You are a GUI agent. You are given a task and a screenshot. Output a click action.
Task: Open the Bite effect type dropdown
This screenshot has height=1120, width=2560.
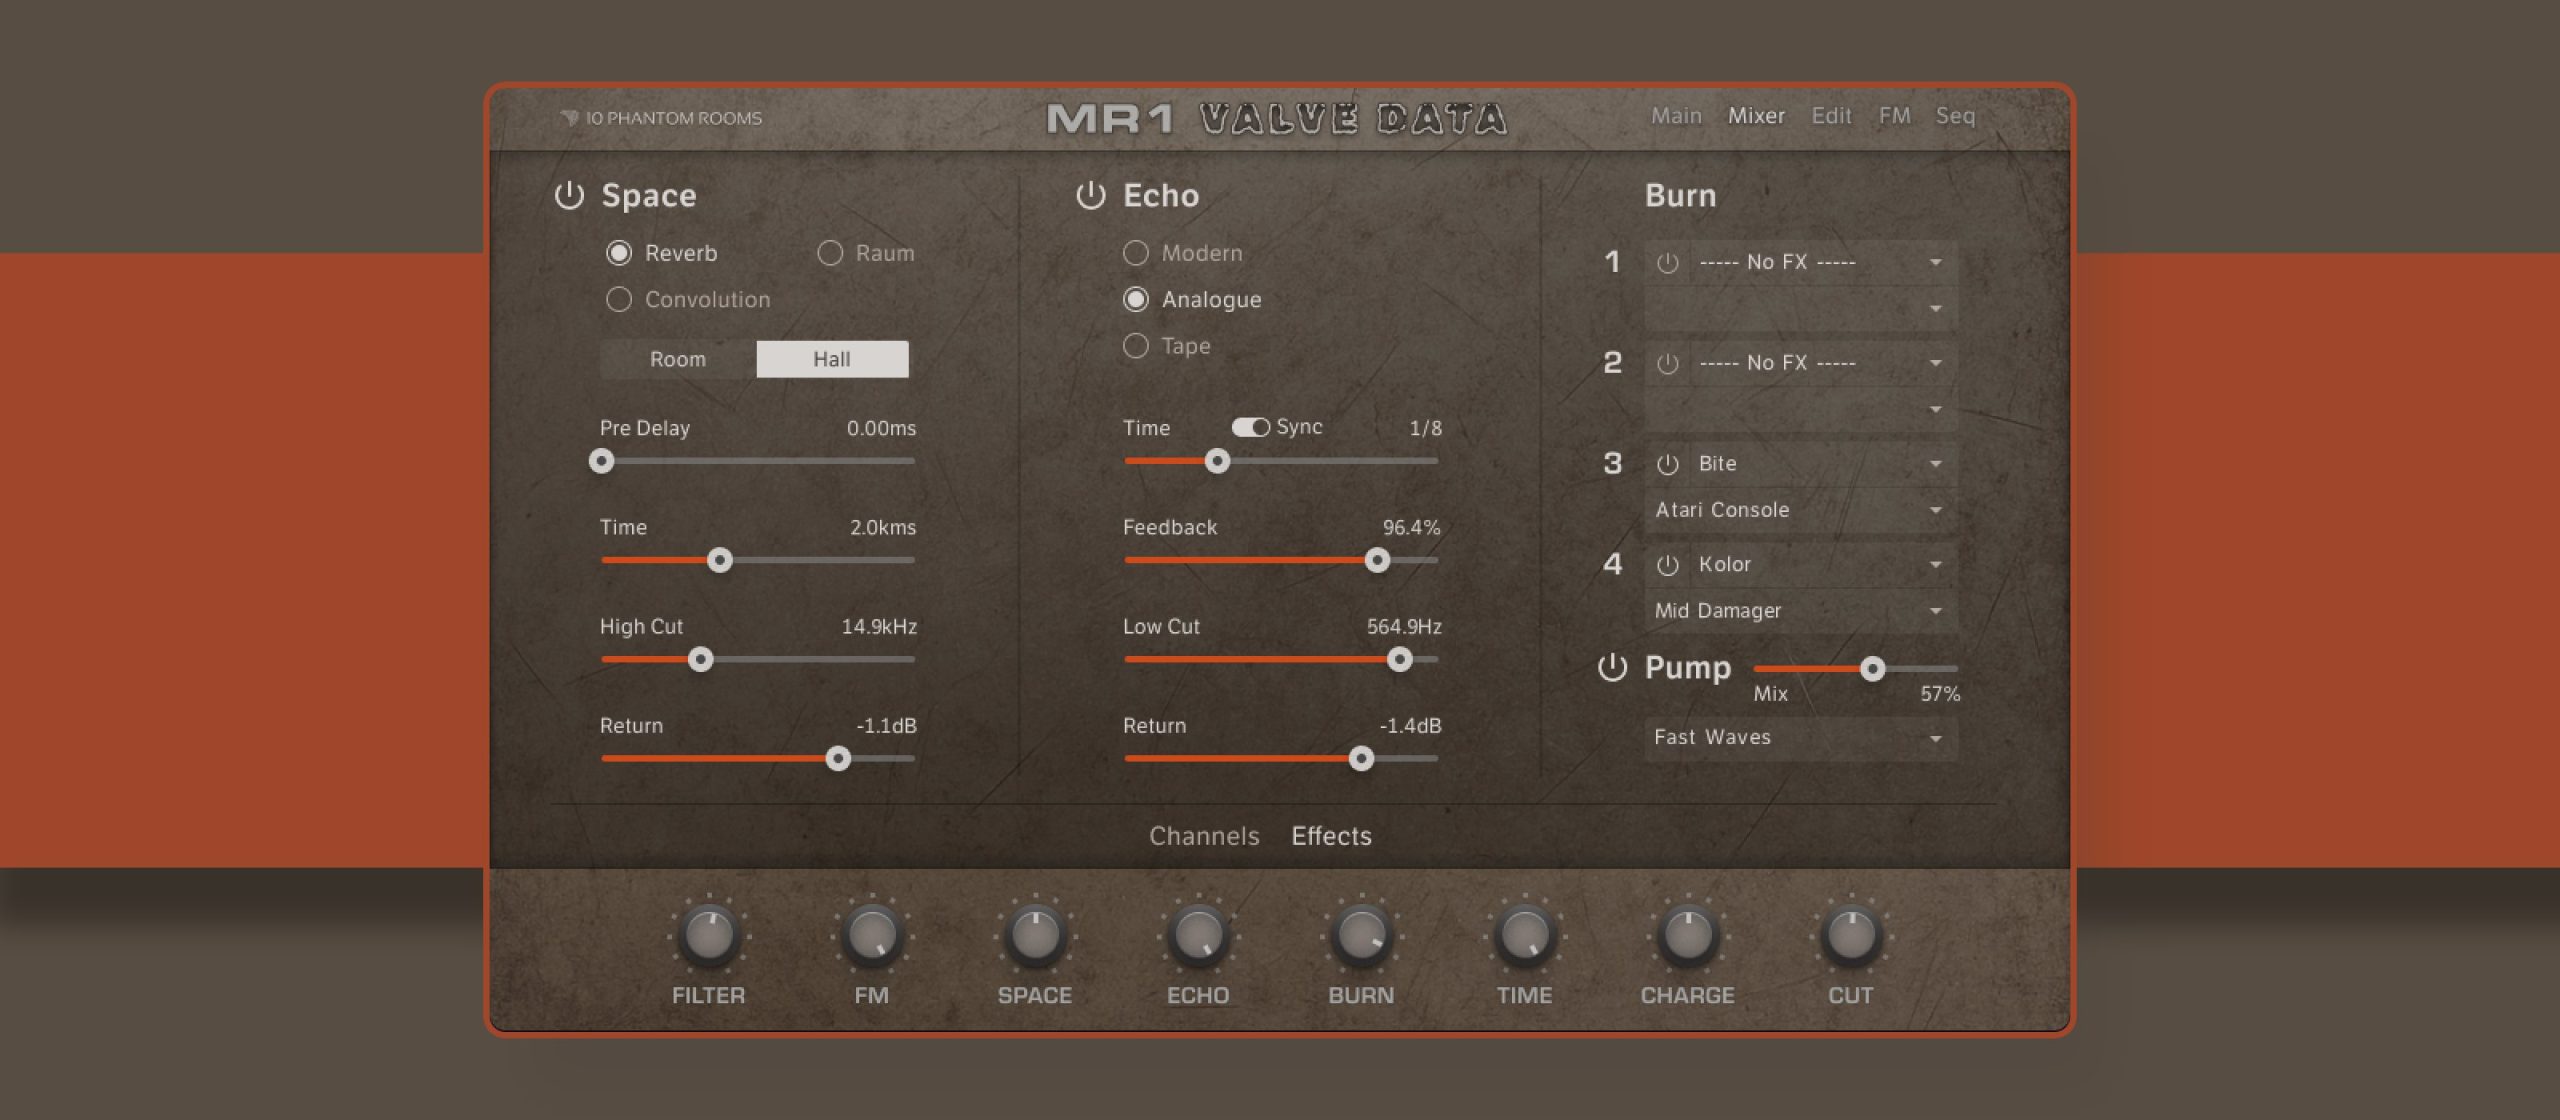point(1823,464)
